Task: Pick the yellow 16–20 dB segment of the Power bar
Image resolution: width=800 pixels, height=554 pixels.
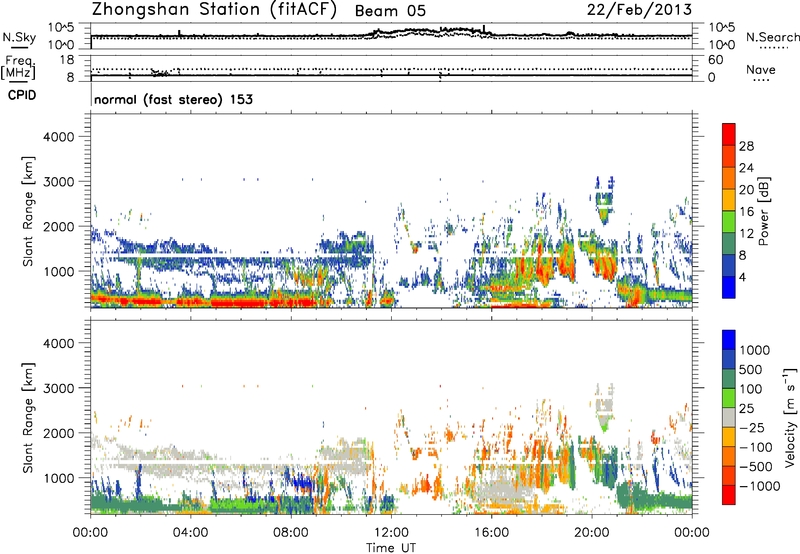Action: click(x=729, y=199)
